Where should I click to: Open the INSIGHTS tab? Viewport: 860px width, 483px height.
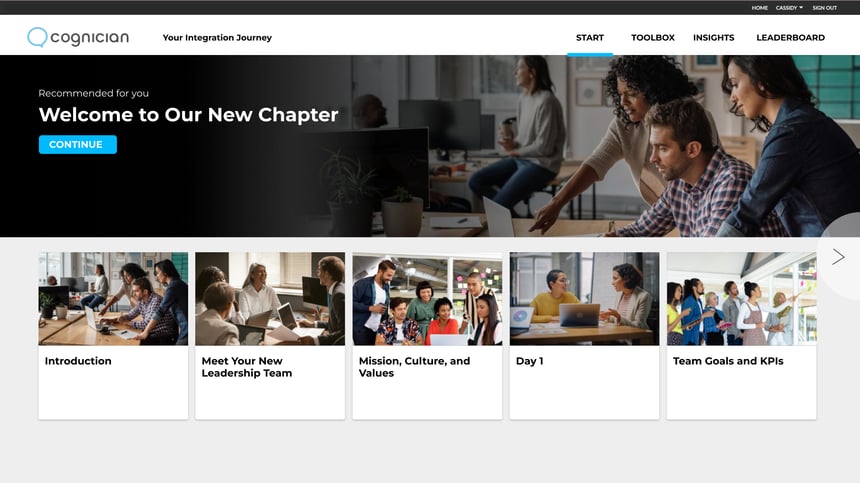[714, 38]
